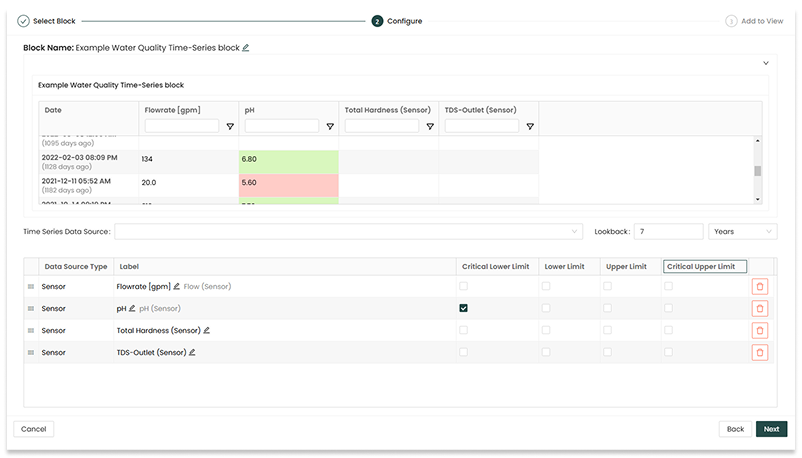Edit the pH label with pencil icon
Screen dimensions: 802x458
132,309
